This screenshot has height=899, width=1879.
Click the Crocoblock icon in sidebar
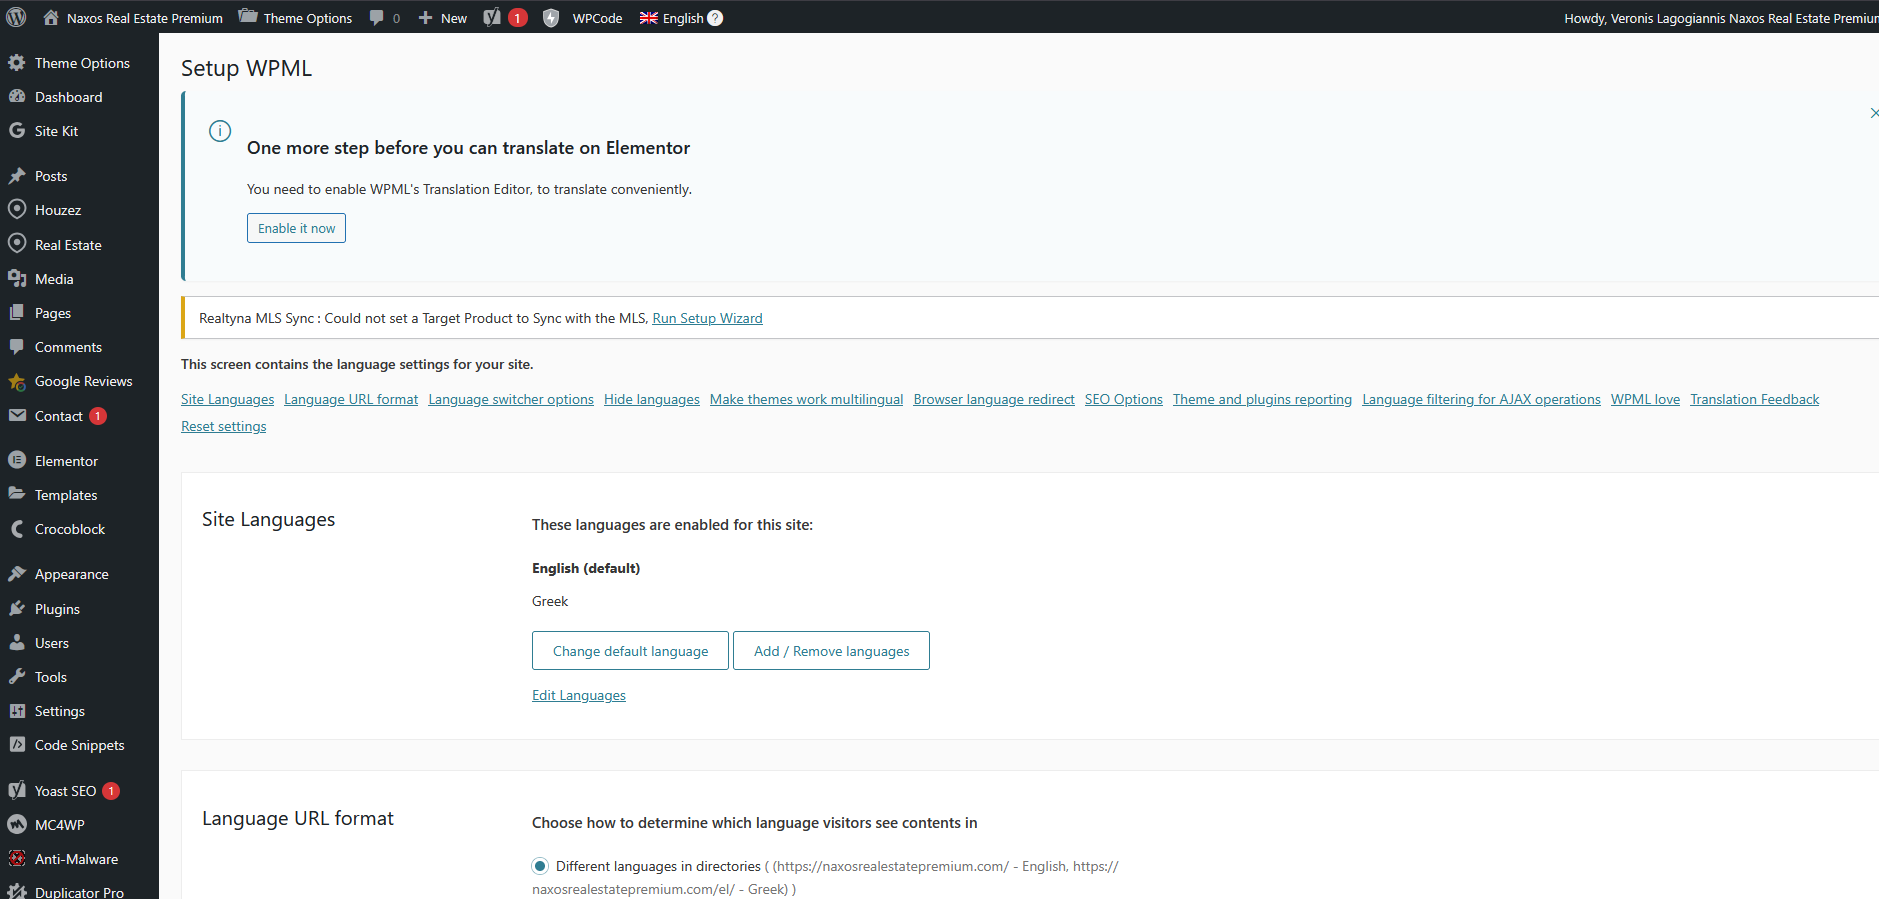tap(17, 529)
